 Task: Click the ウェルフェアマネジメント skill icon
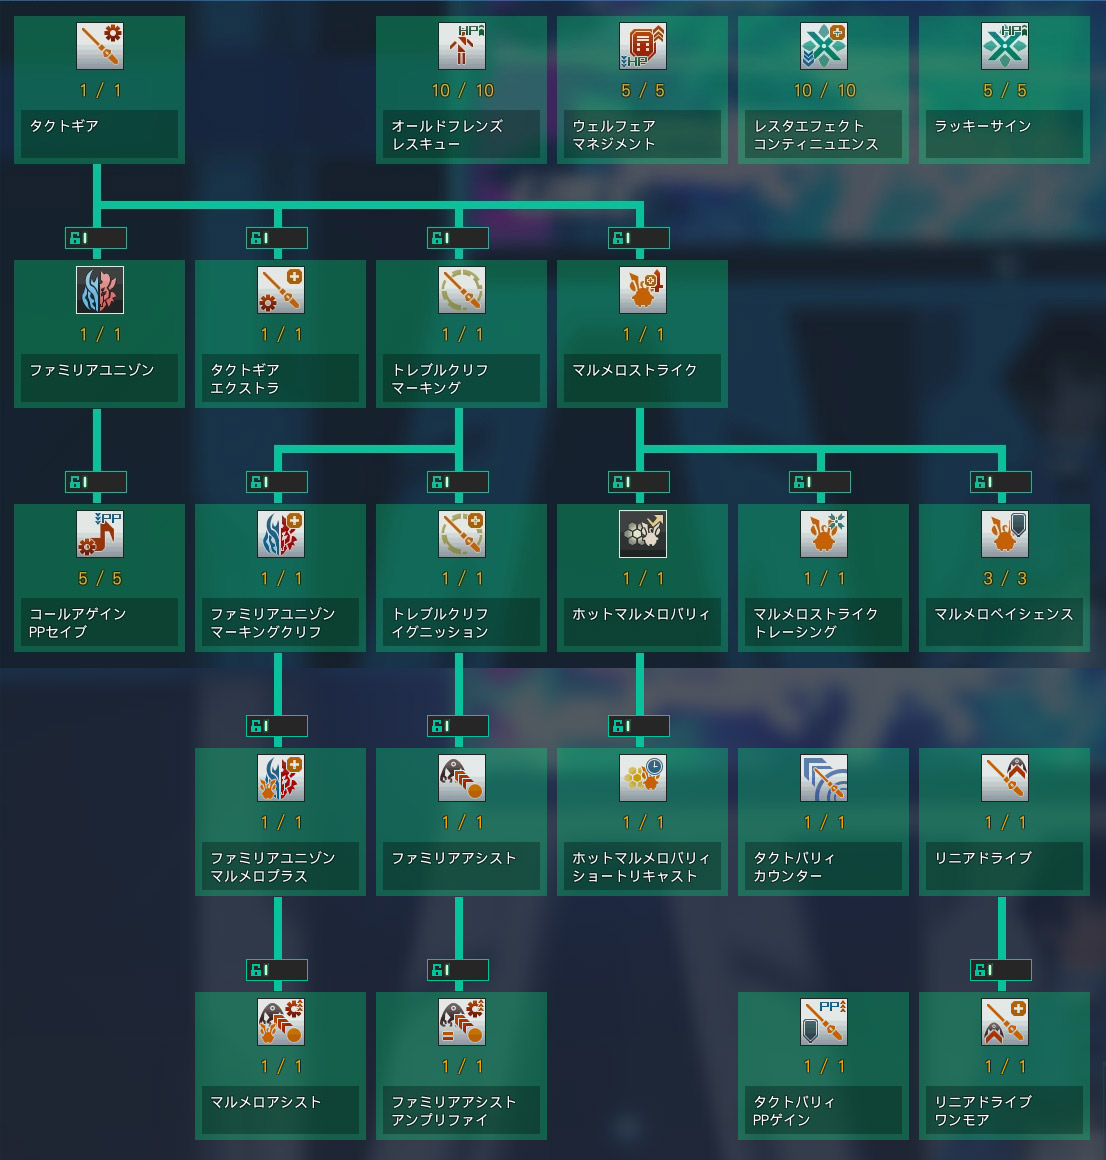642,46
